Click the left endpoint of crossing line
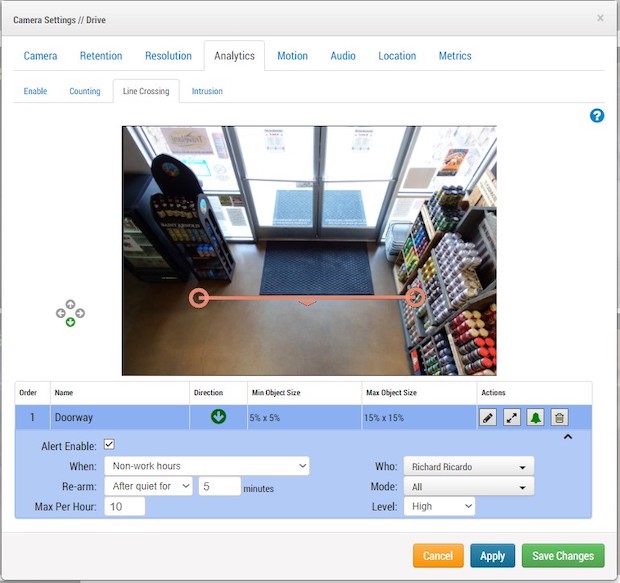Screen dimensions: 620x583 (199, 297)
